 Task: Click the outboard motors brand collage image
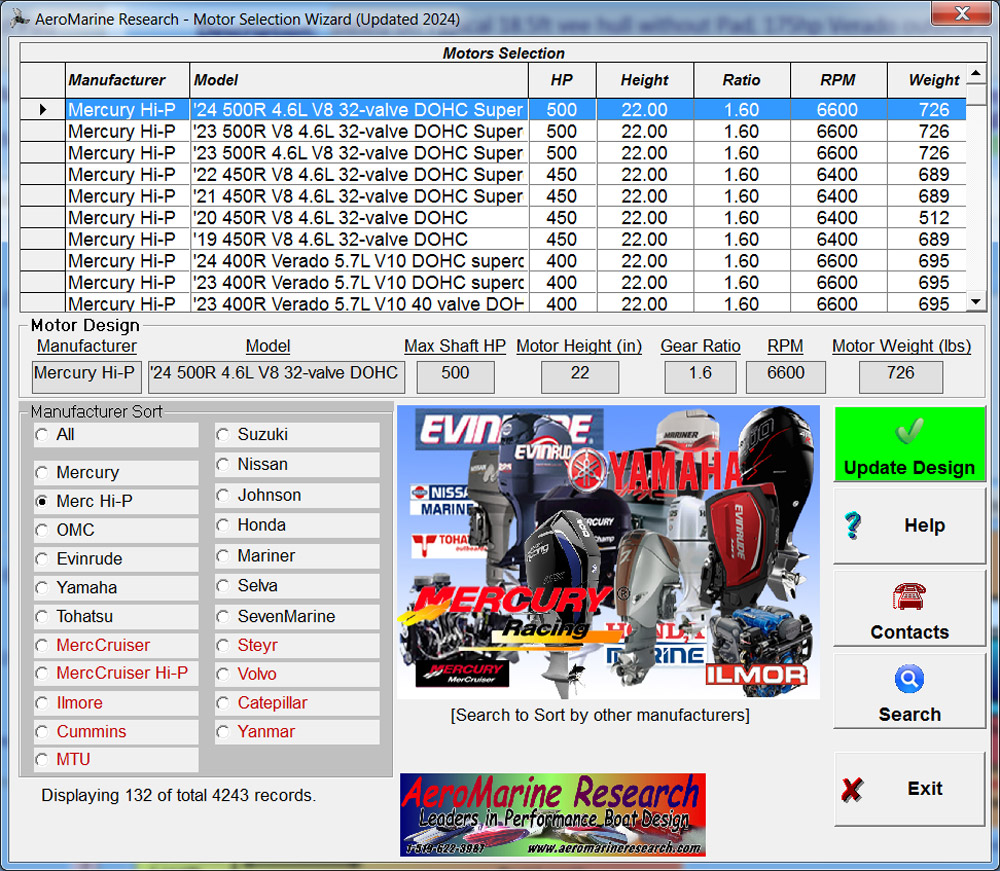pyautogui.click(x=608, y=552)
